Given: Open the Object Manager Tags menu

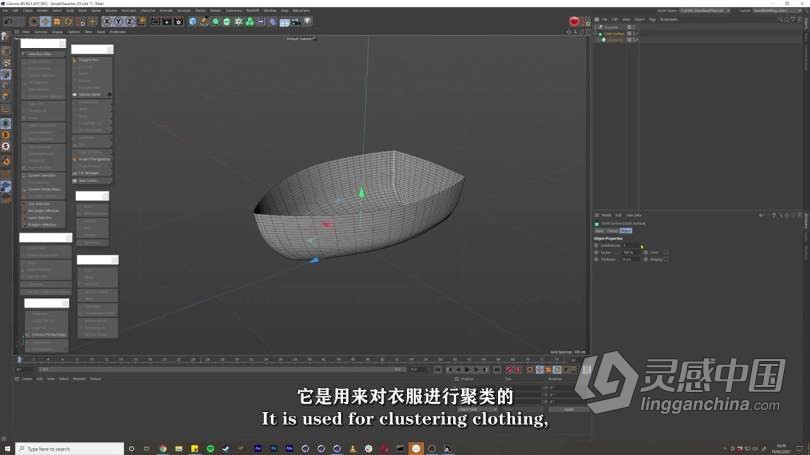Looking at the screenshot, I should 652,20.
